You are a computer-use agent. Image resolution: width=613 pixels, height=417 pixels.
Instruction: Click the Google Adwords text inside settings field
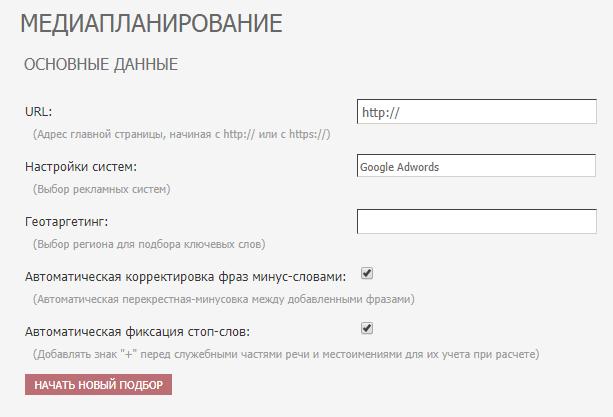tap(400, 167)
